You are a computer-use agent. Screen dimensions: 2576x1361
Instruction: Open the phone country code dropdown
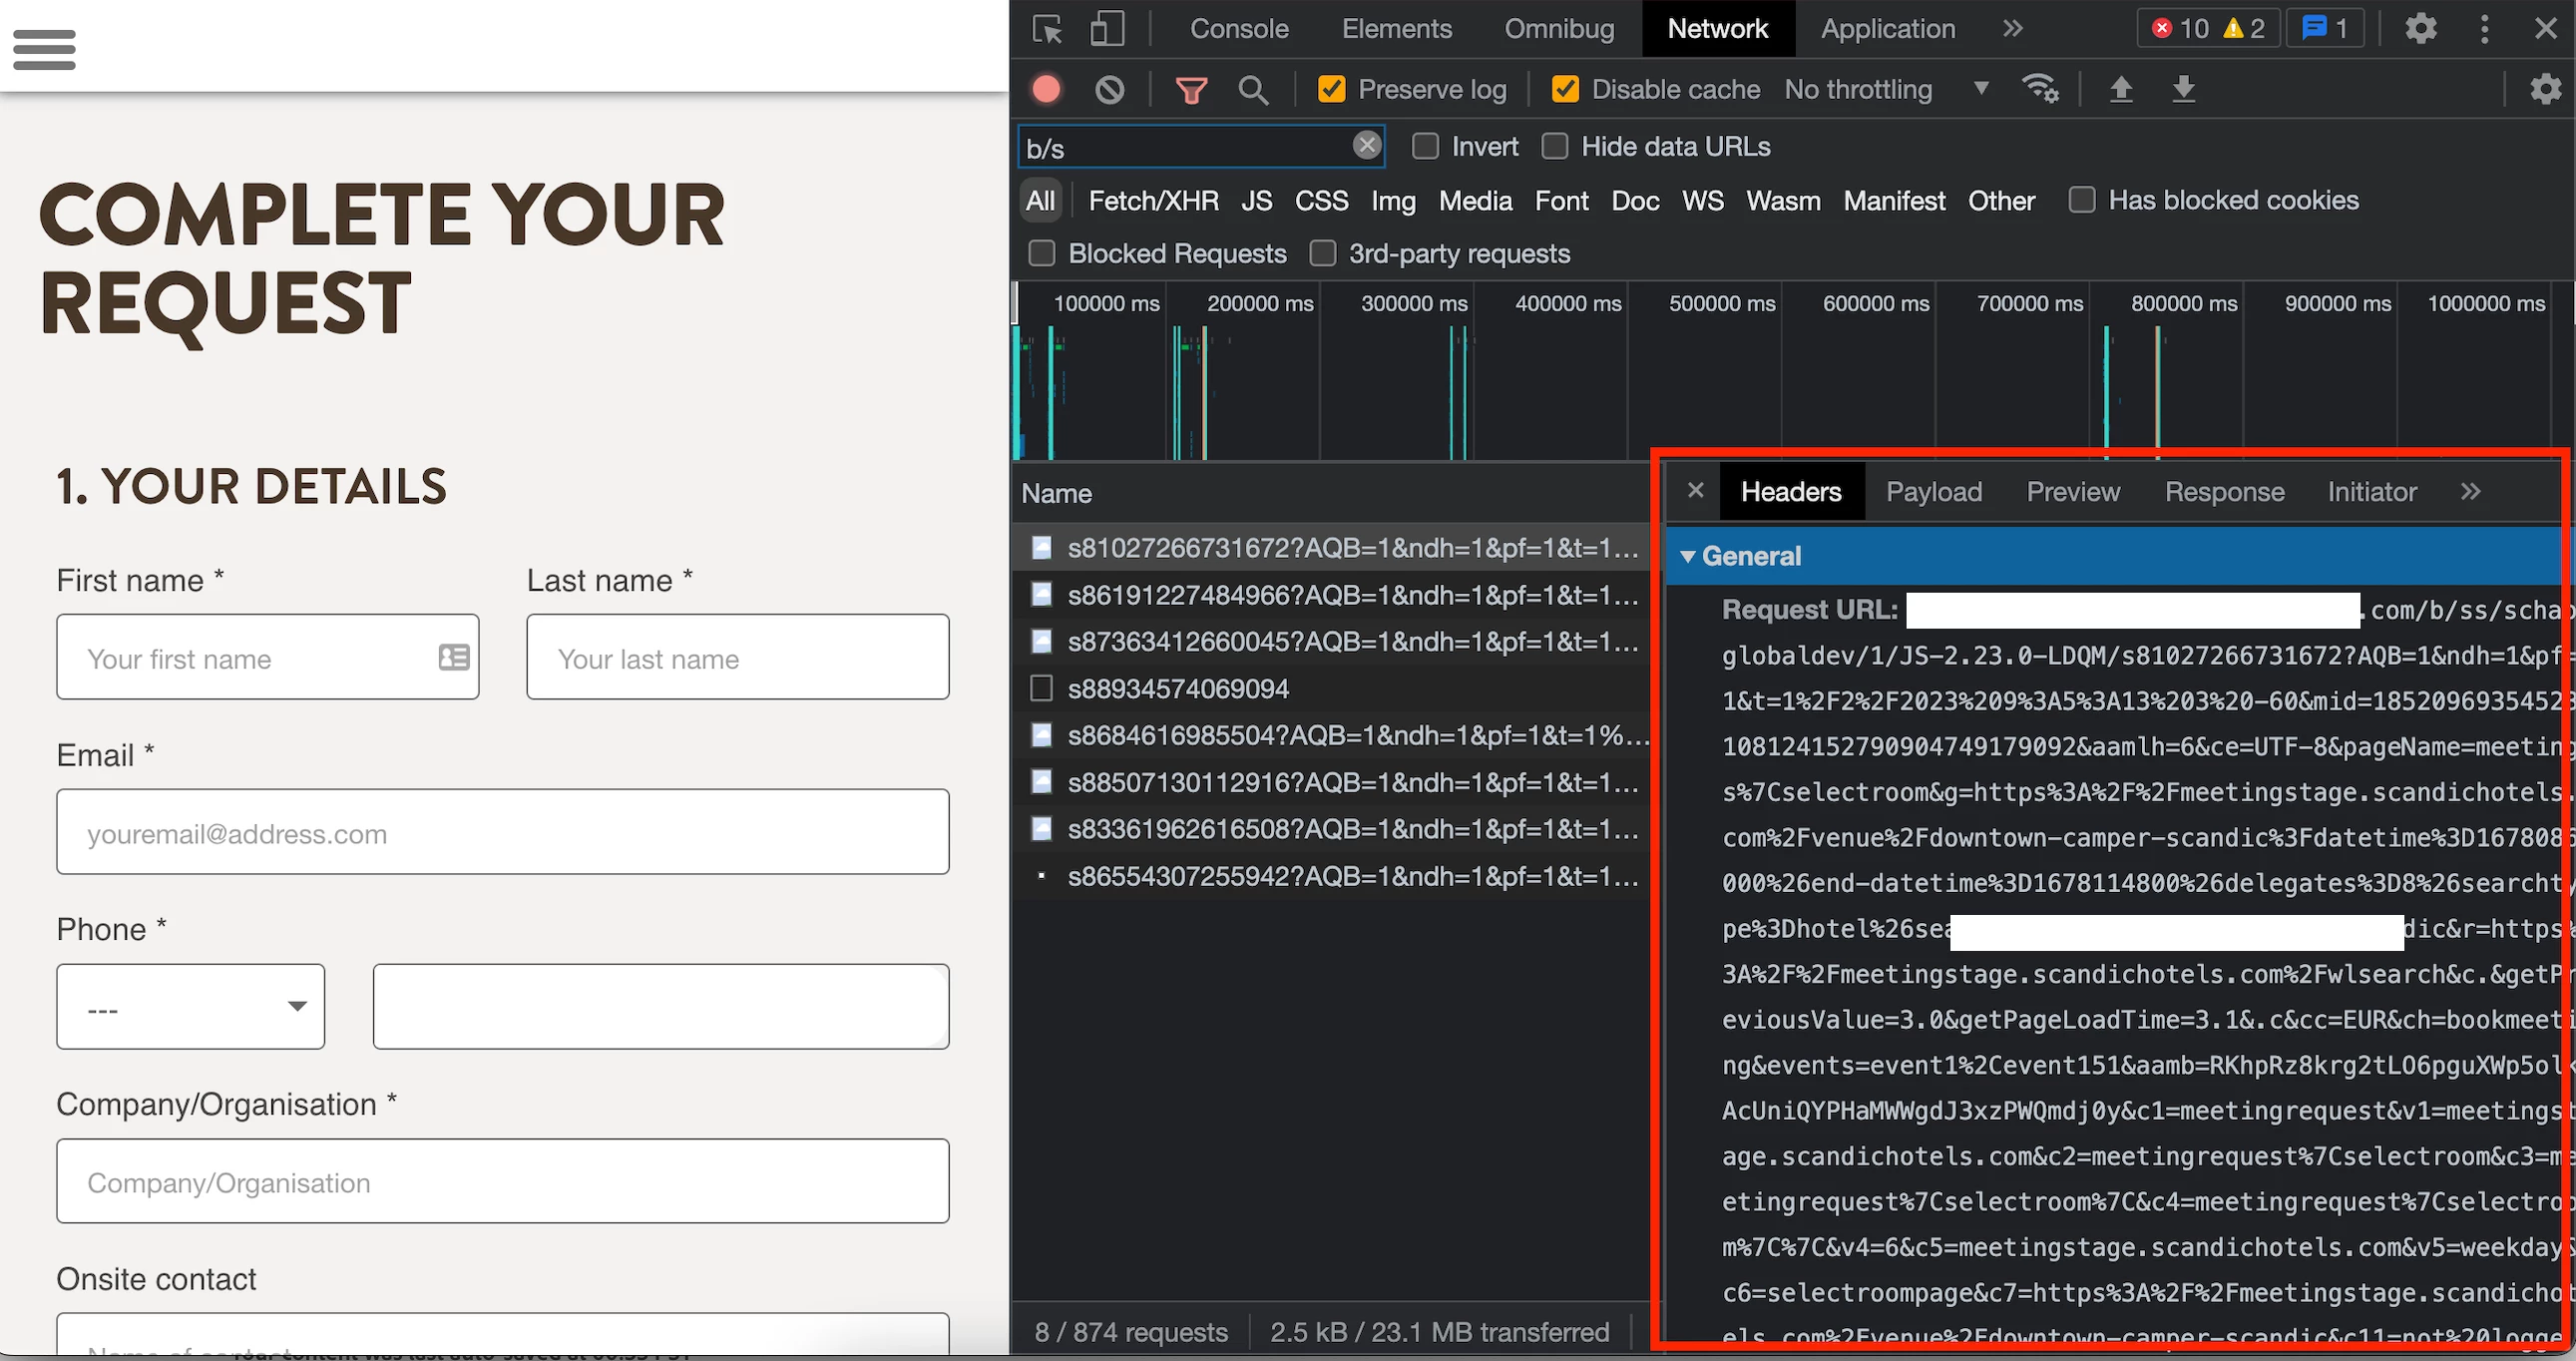[190, 1006]
